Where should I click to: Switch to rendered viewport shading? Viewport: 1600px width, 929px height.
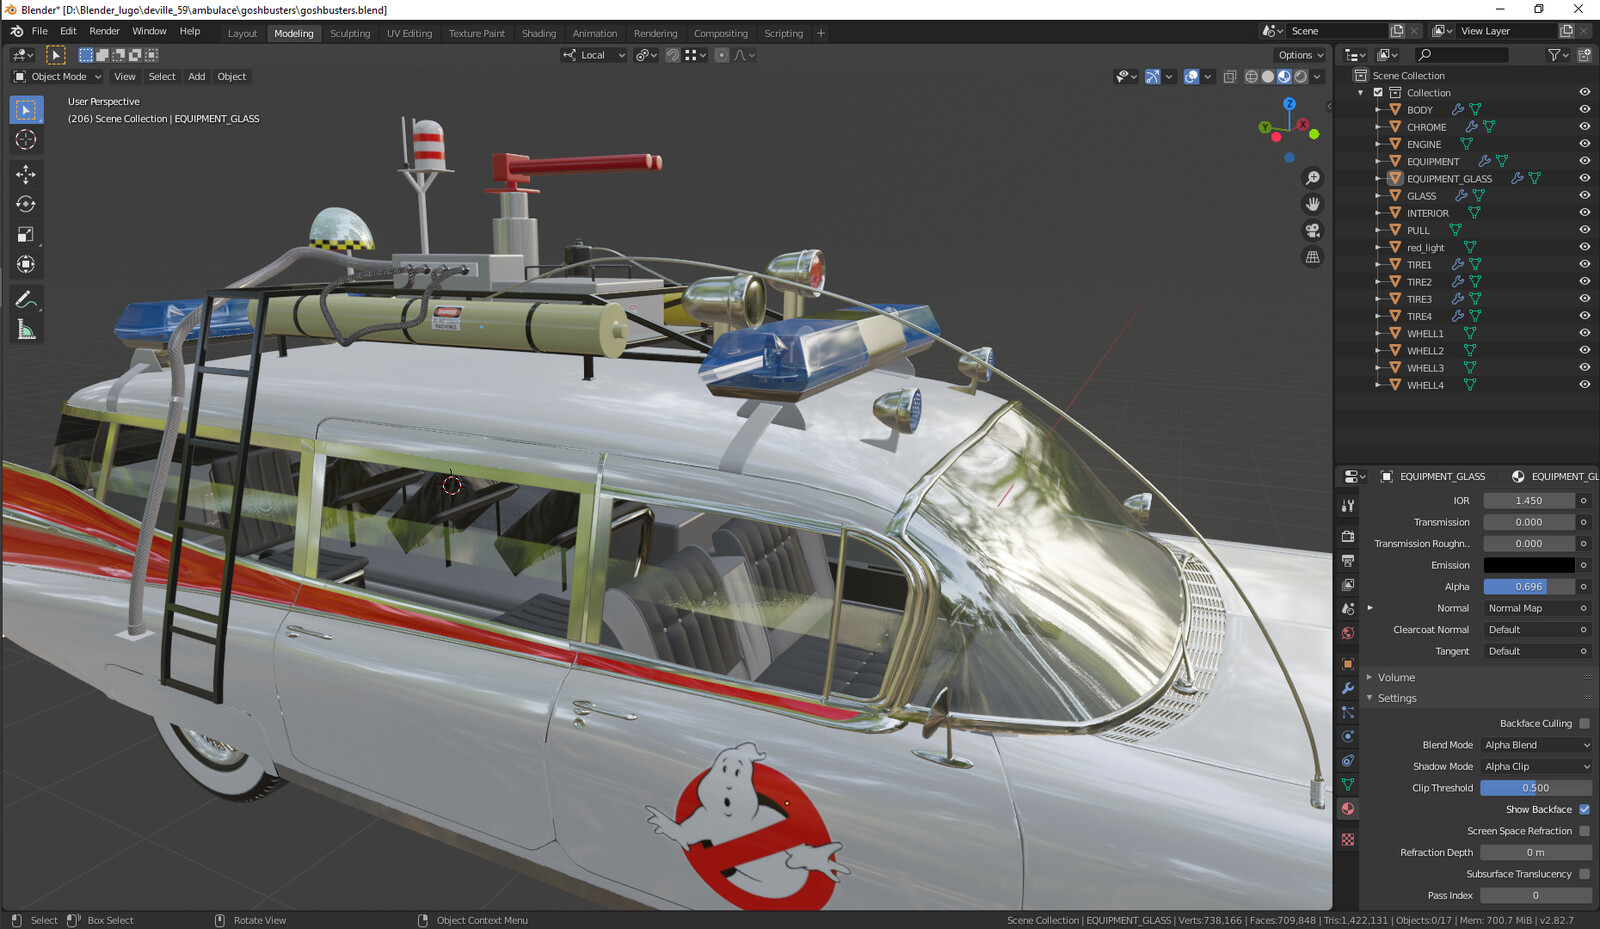tap(1301, 76)
